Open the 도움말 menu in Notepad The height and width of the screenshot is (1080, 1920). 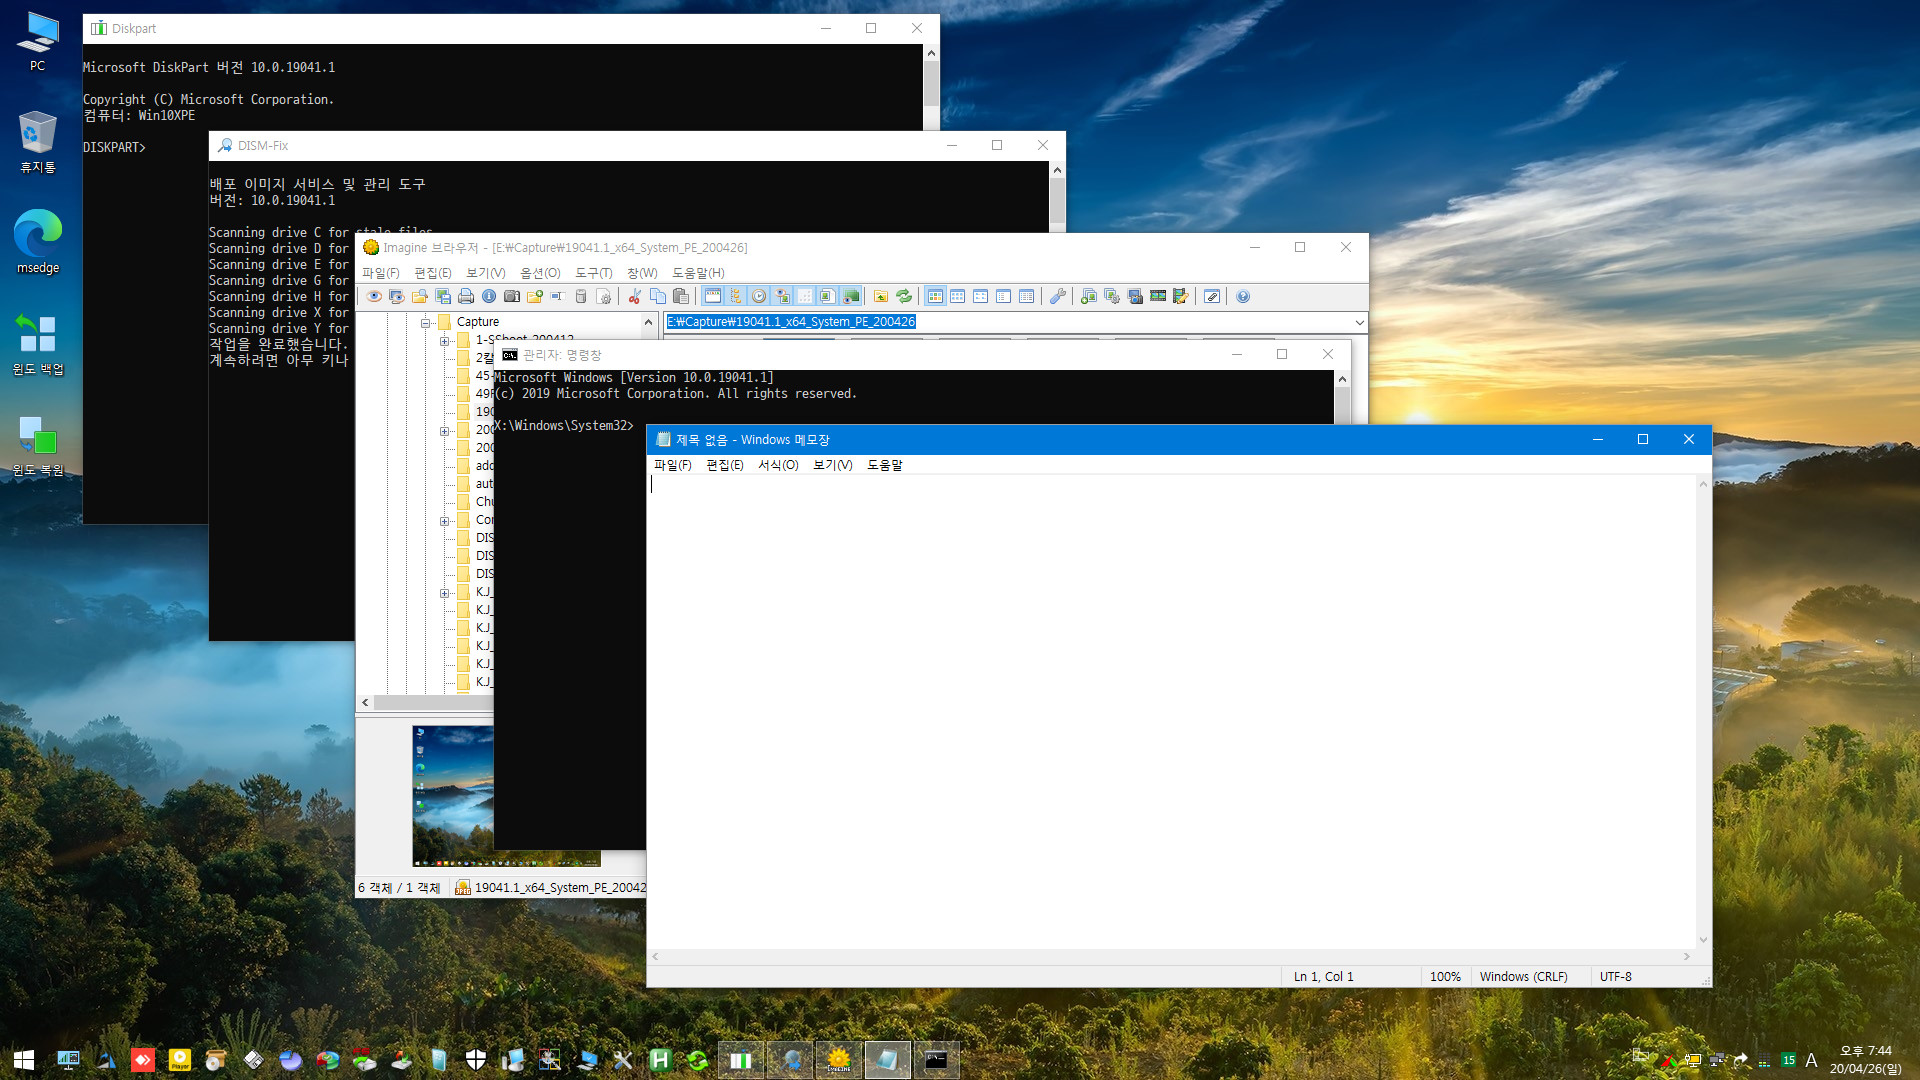click(884, 465)
